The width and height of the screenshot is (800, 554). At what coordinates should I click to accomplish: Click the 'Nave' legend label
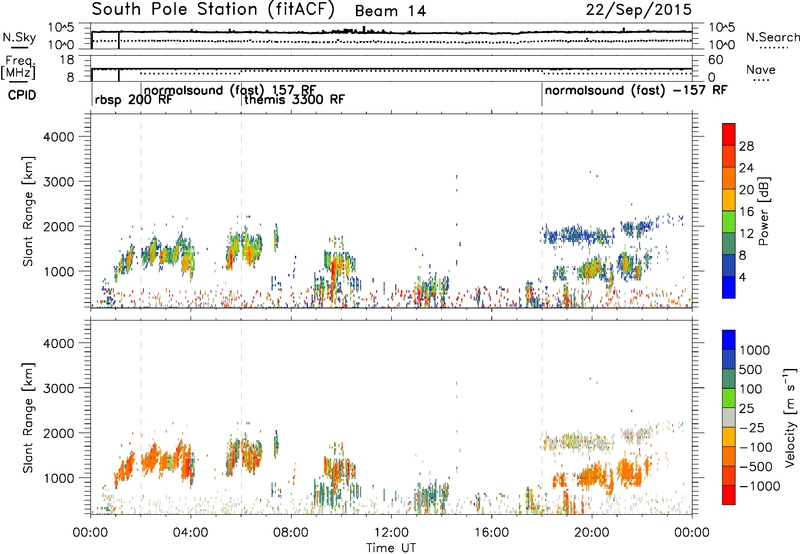pos(761,70)
